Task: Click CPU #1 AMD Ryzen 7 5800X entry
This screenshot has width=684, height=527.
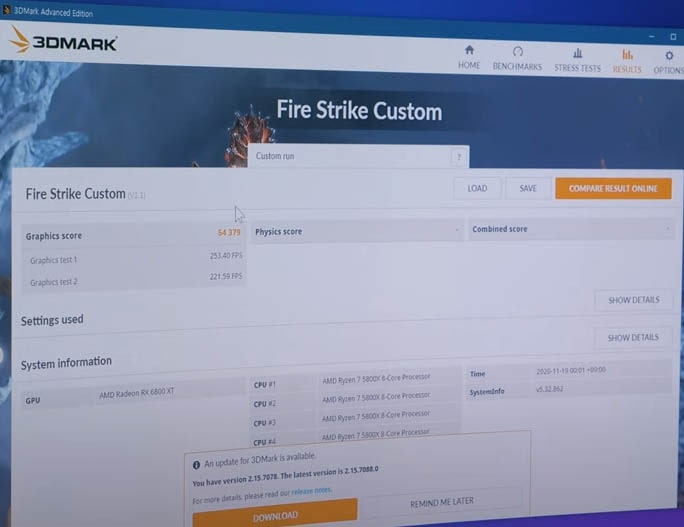Action: 376,379
